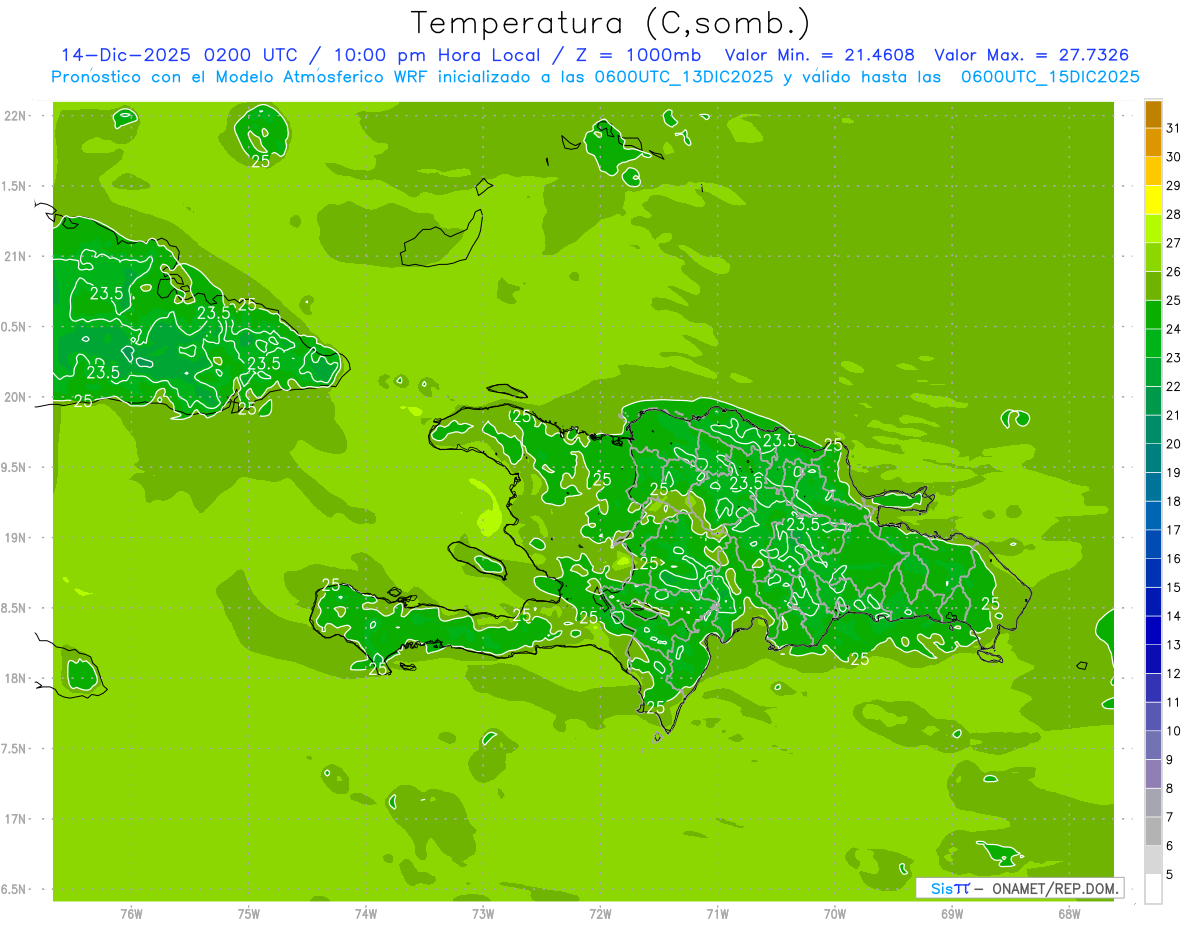Click the 'Valor Max. = 27.7326' text
The image size is (1200, 927).
tap(1031, 55)
